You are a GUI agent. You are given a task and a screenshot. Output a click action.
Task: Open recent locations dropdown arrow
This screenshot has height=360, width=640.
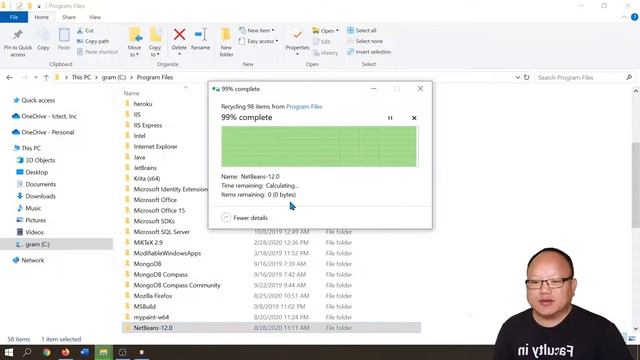36,77
